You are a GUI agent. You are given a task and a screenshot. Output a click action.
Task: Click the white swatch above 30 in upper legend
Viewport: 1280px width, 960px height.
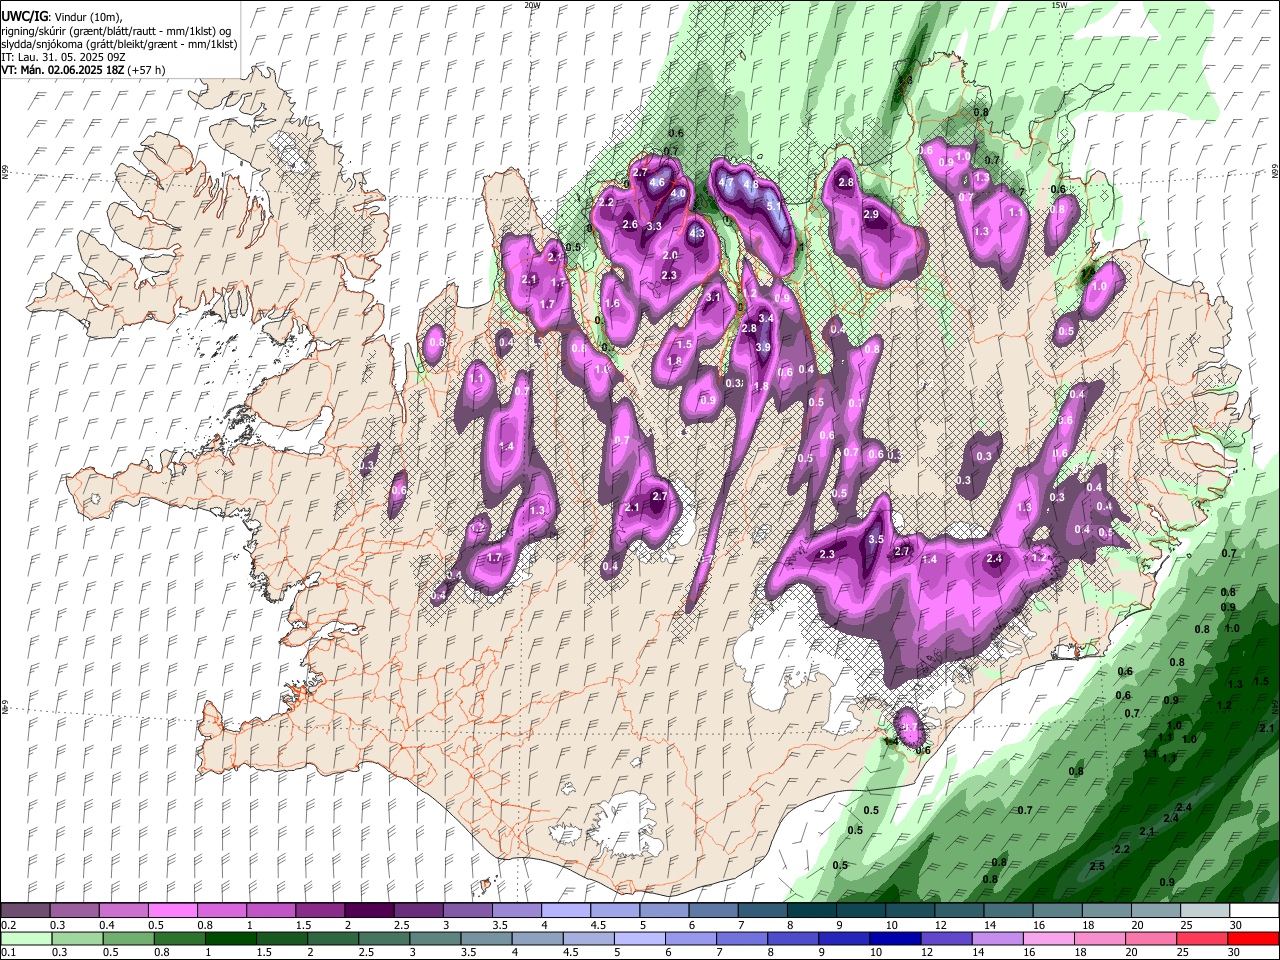pyautogui.click(x=1254, y=911)
